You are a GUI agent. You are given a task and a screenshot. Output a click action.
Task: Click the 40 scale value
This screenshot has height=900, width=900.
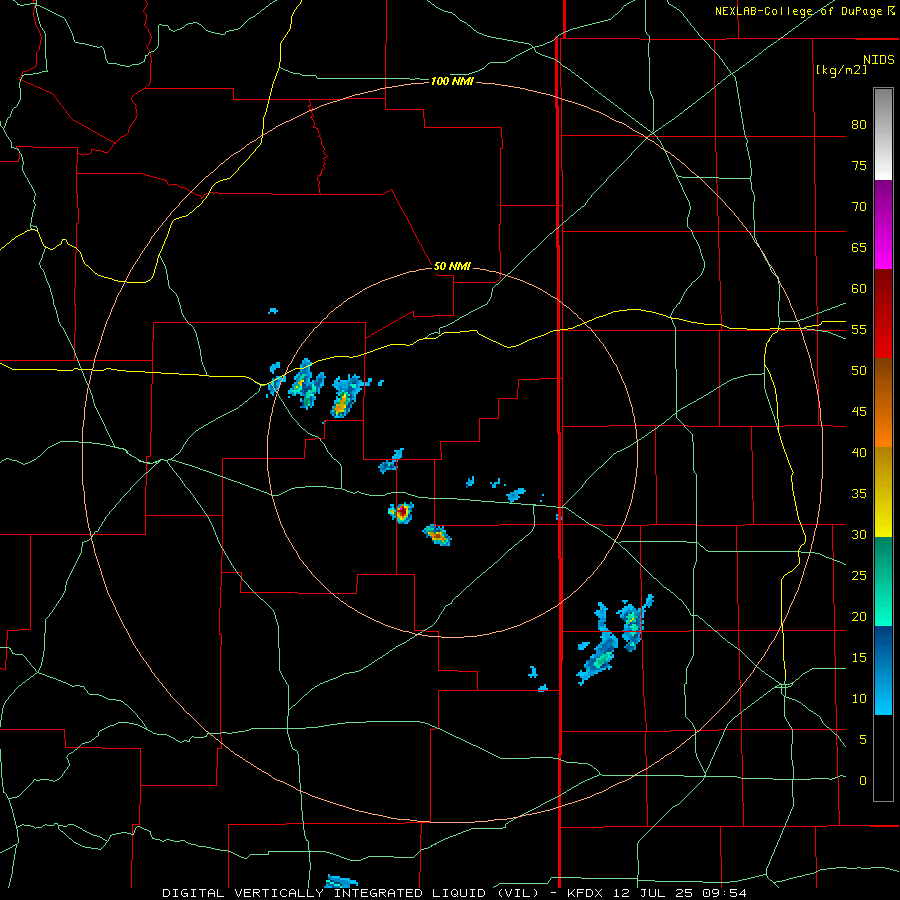click(859, 452)
